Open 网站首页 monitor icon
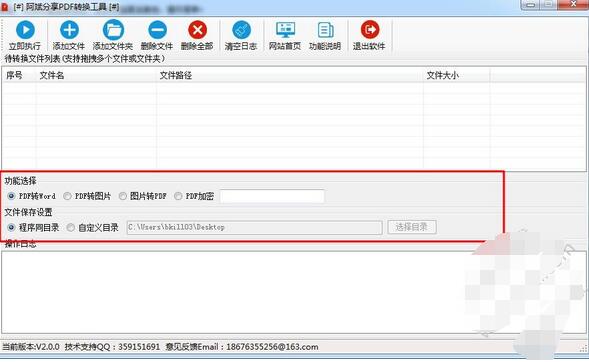 click(285, 30)
